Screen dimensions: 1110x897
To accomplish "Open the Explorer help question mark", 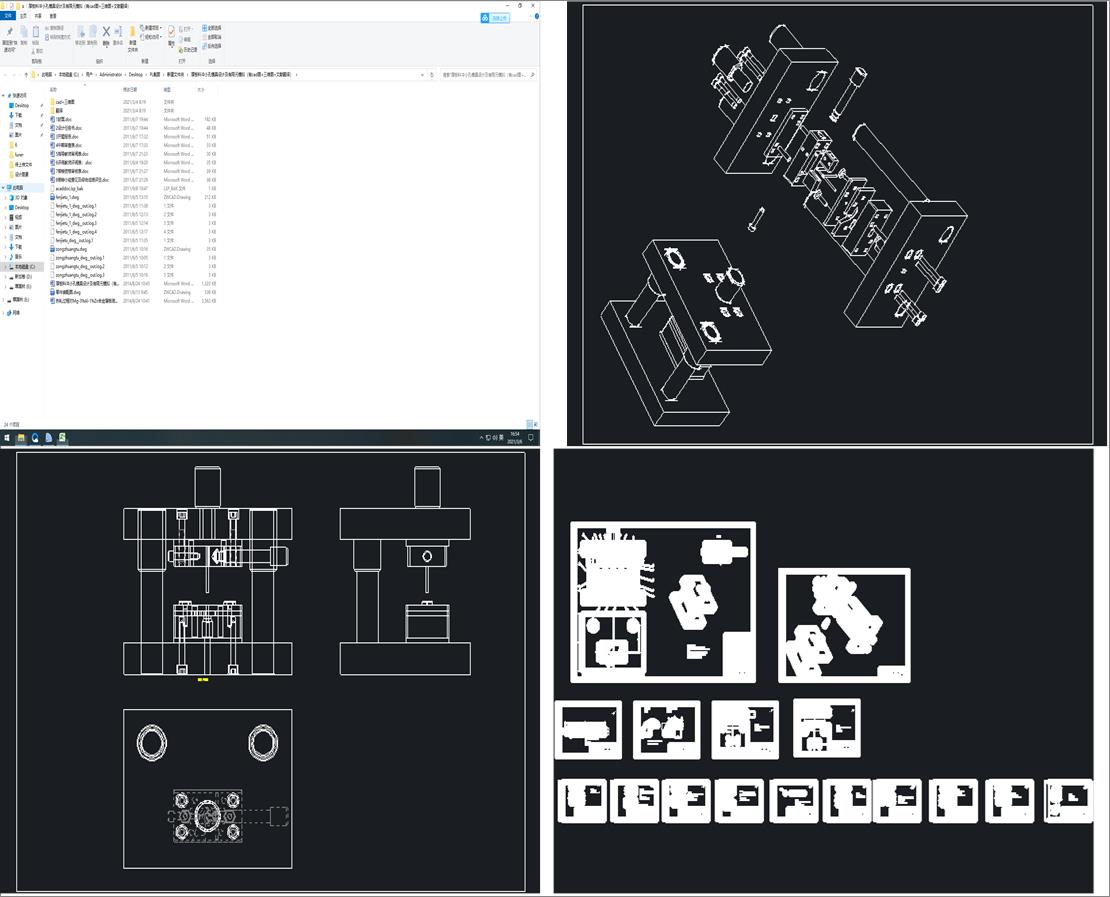I will [x=537, y=16].
